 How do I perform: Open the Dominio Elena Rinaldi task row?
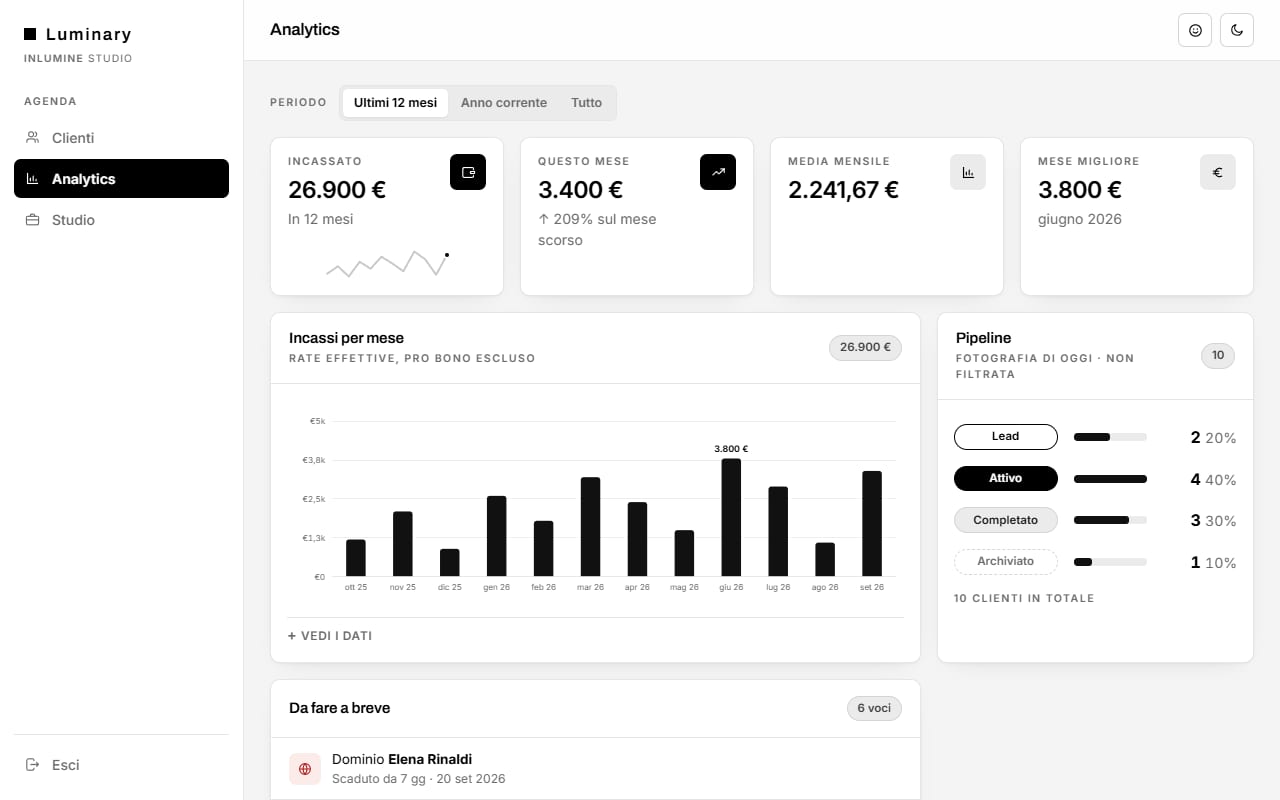point(595,769)
